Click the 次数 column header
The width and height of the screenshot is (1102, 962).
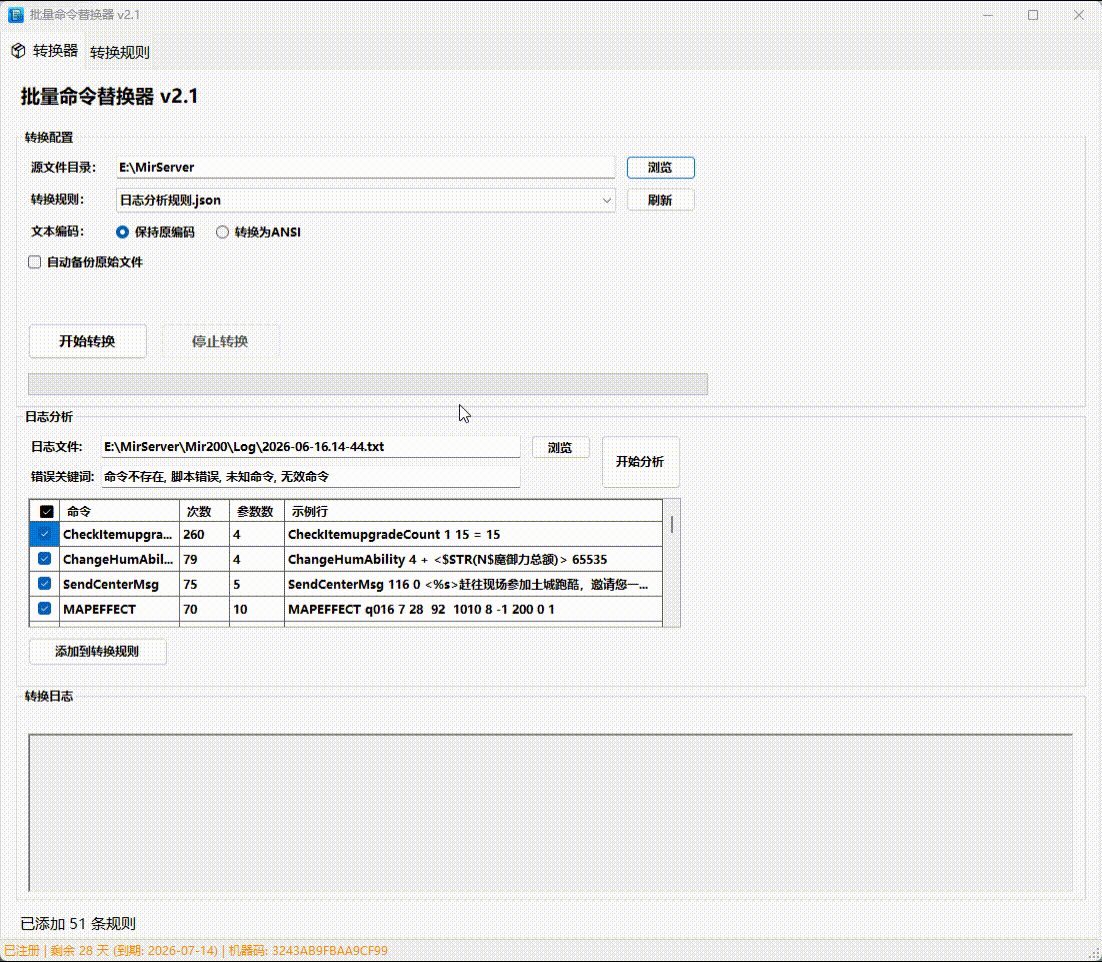205,512
